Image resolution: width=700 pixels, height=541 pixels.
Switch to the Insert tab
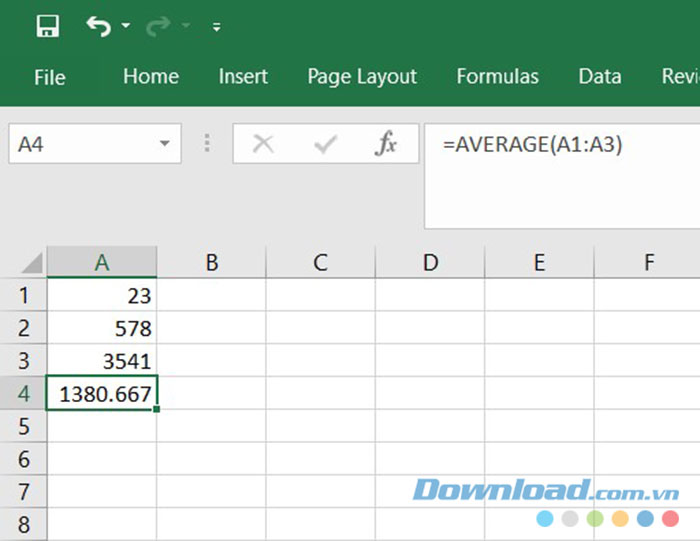click(243, 77)
